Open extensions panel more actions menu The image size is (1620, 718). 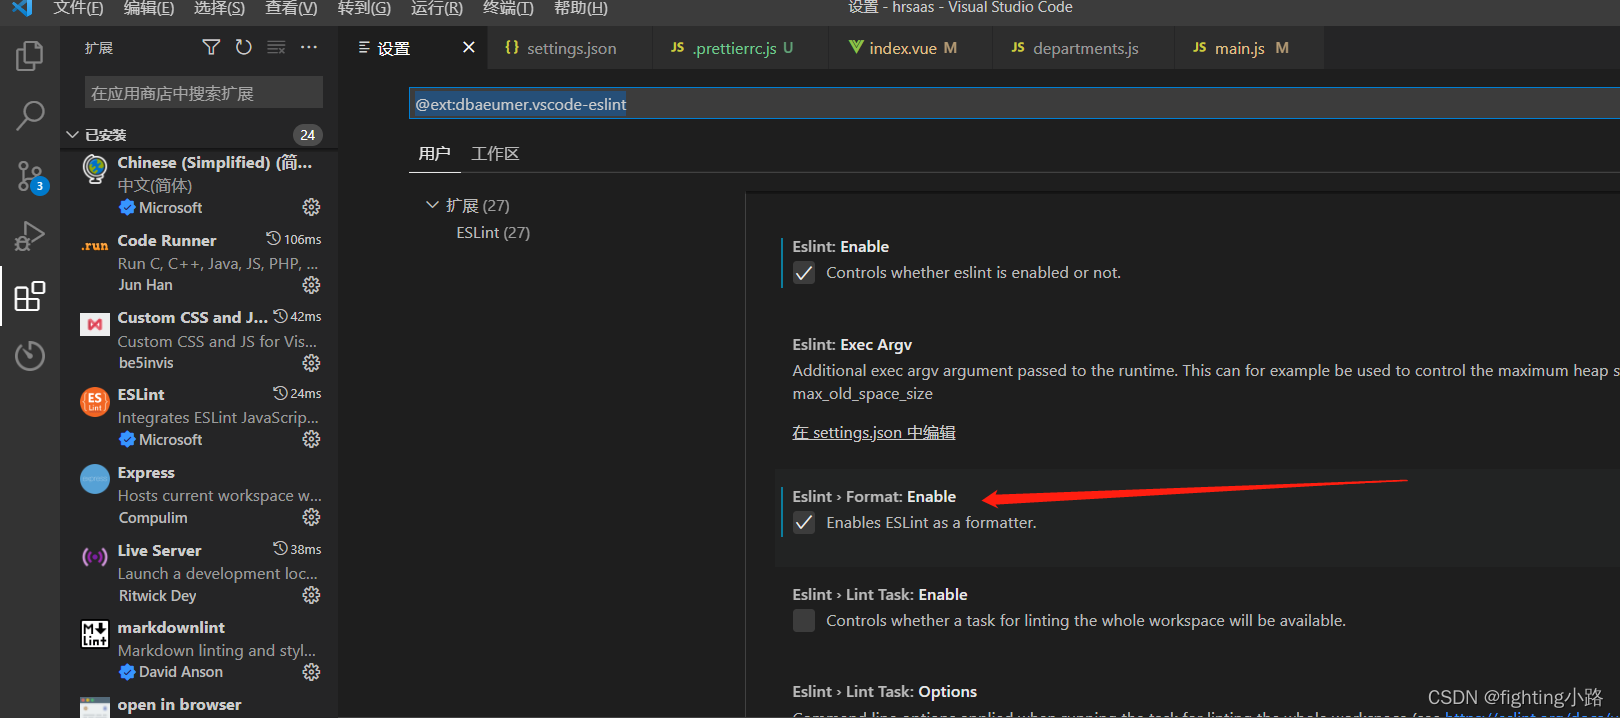click(x=309, y=47)
